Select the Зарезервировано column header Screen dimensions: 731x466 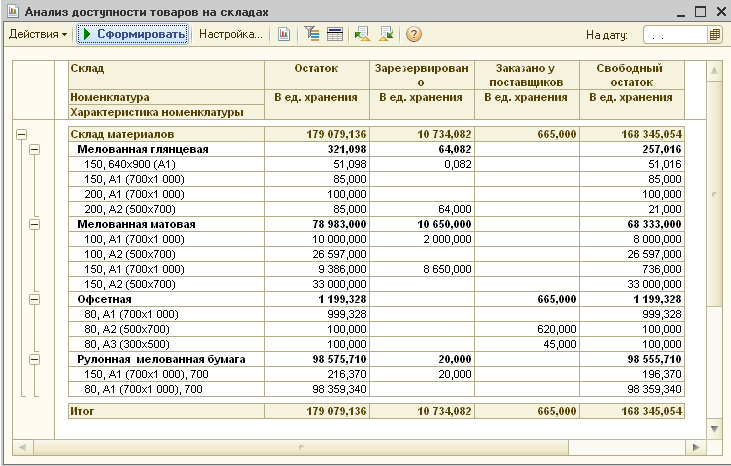tap(422, 75)
